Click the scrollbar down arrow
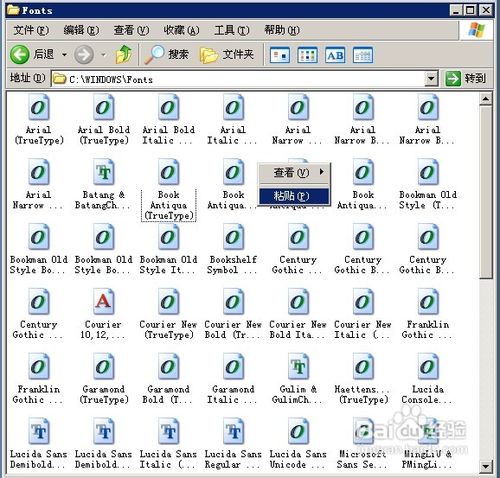Screen dimensions: 500x478 pos(486,466)
